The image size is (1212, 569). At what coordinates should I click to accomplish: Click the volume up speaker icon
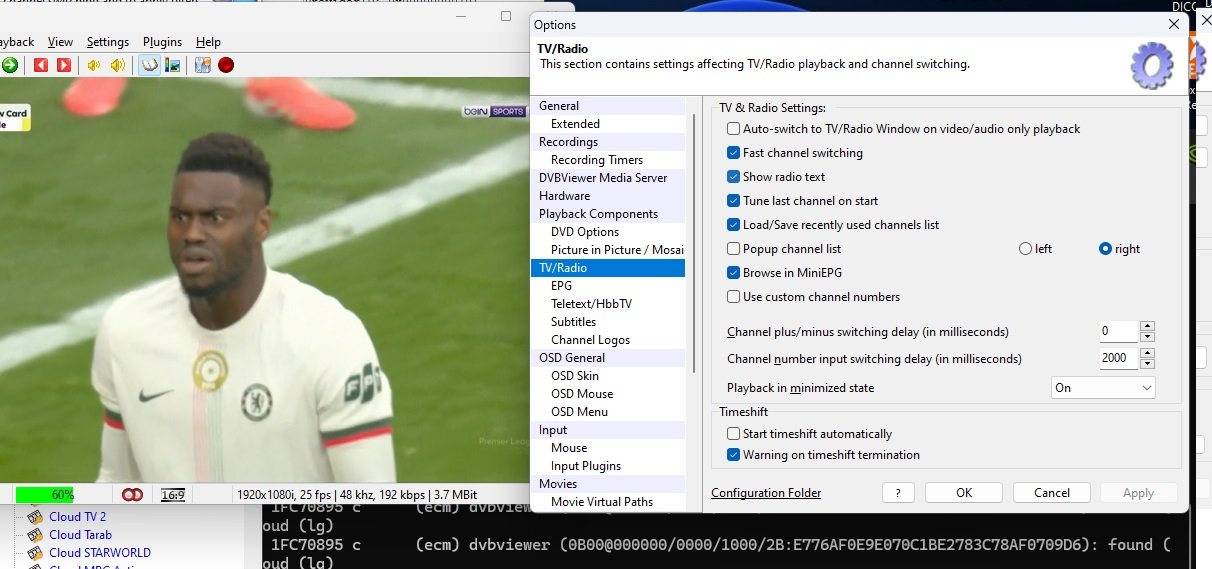[118, 65]
